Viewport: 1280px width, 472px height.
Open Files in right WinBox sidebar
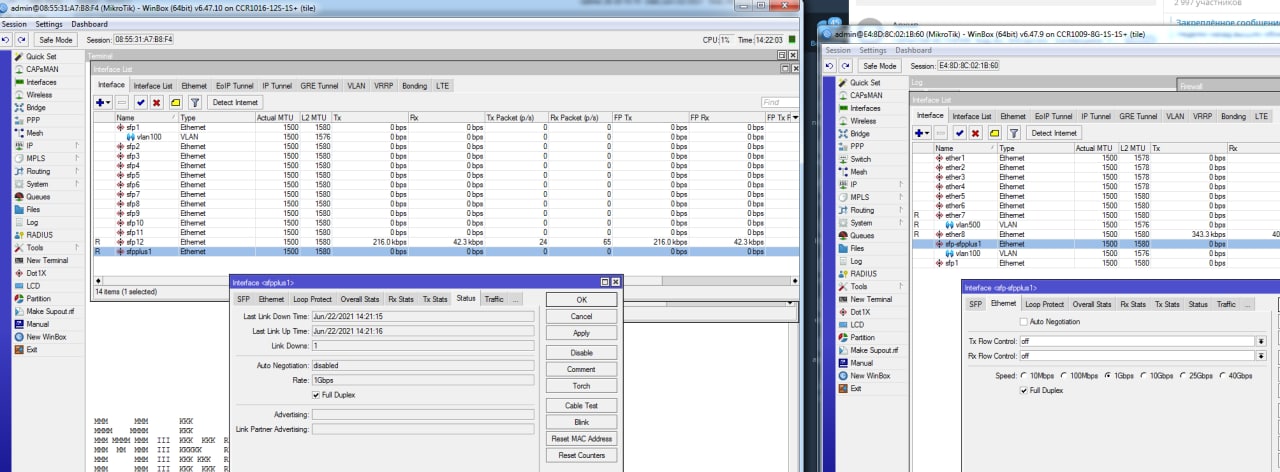pyautogui.click(x=858, y=248)
